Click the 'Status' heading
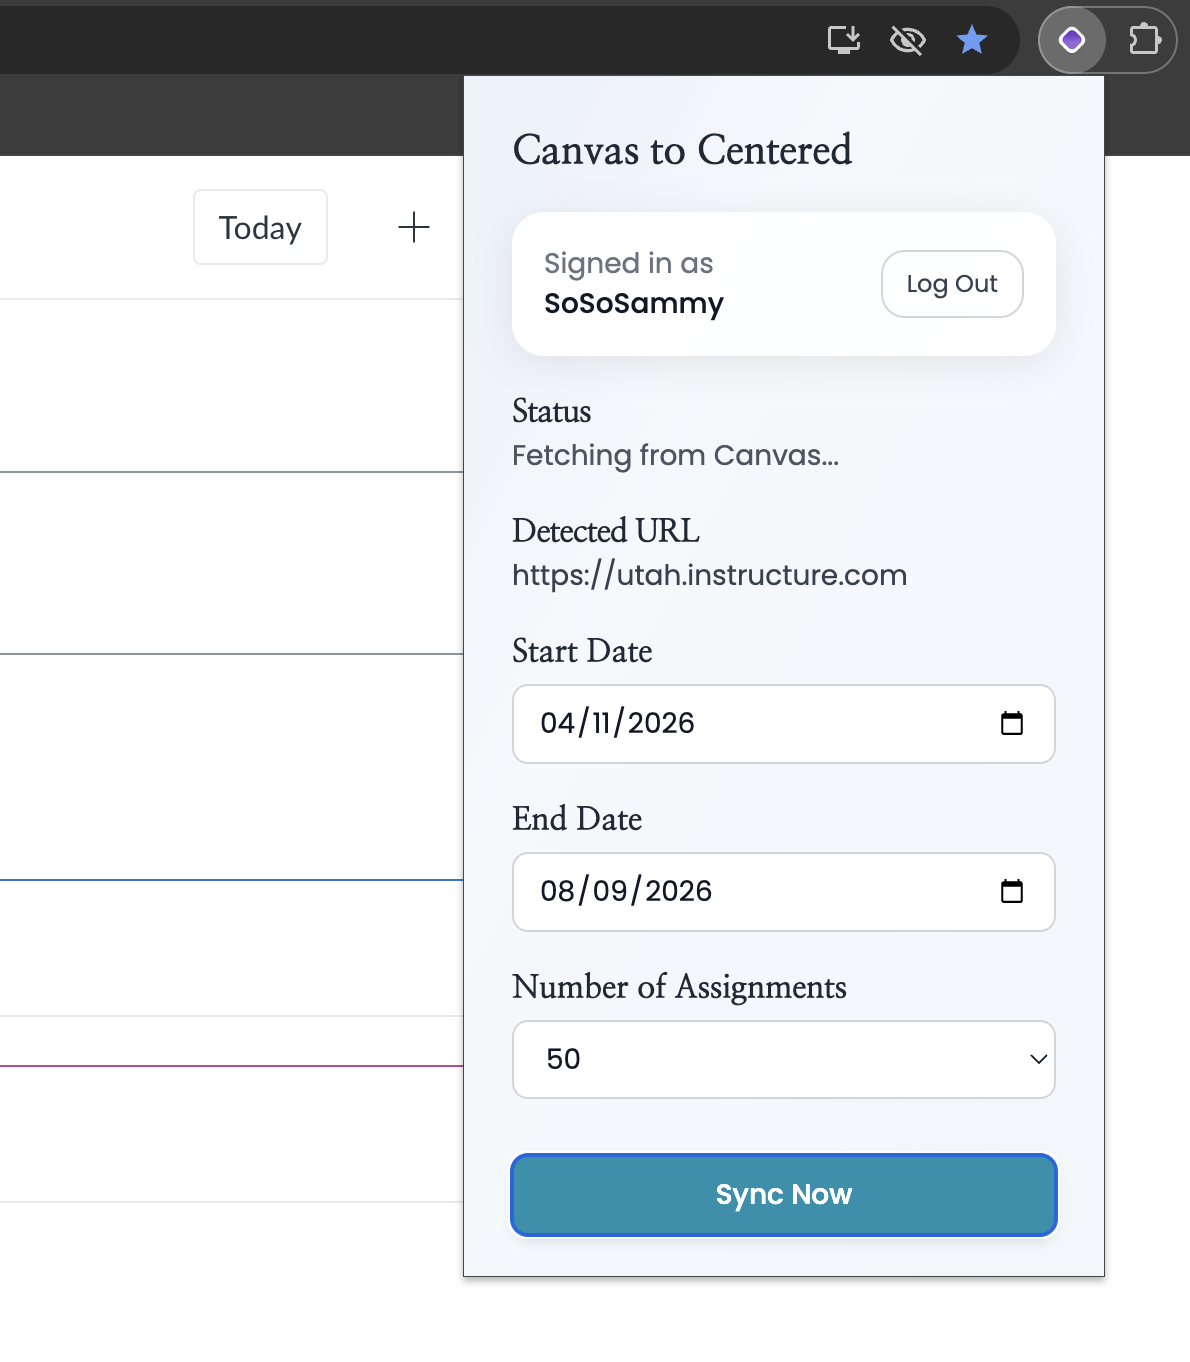The width and height of the screenshot is (1190, 1362). pyautogui.click(x=551, y=411)
